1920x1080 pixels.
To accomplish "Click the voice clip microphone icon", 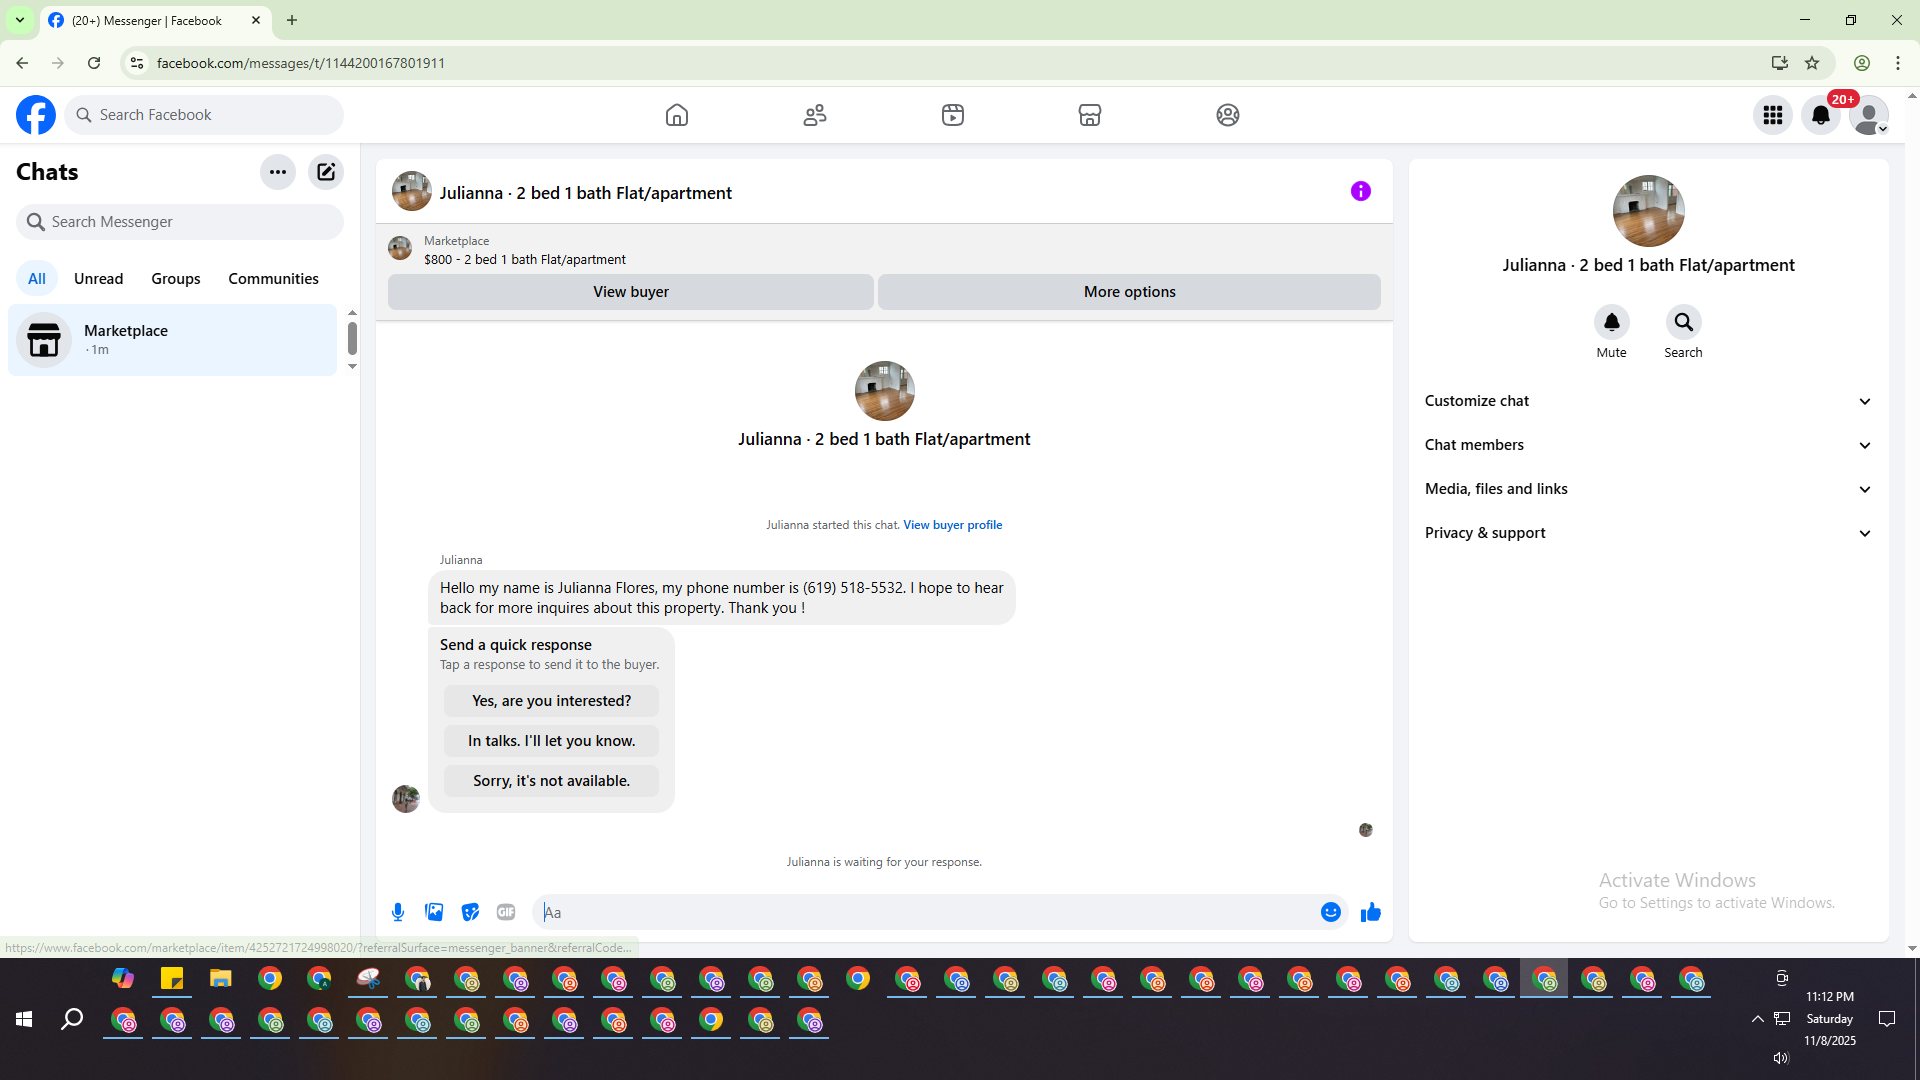I will pos(398,912).
